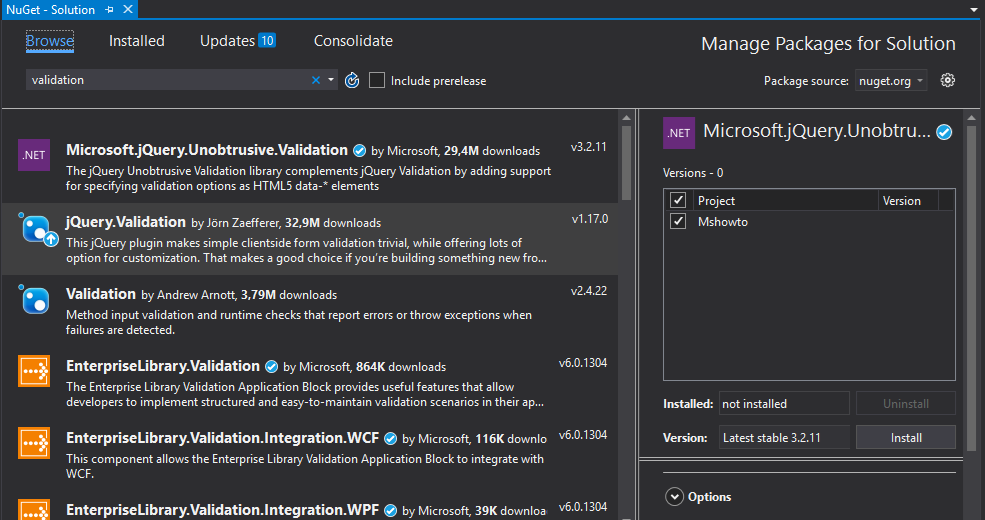Click the Validation package icon by Andrew Arnott
The height and width of the screenshot is (520, 985).
(x=34, y=299)
